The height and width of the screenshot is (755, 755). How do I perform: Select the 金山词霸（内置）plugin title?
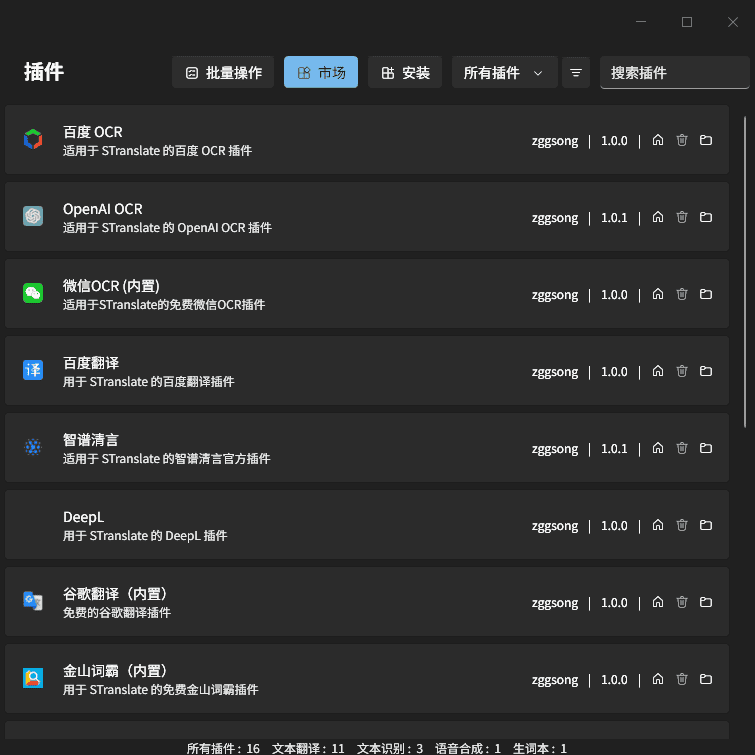115,671
